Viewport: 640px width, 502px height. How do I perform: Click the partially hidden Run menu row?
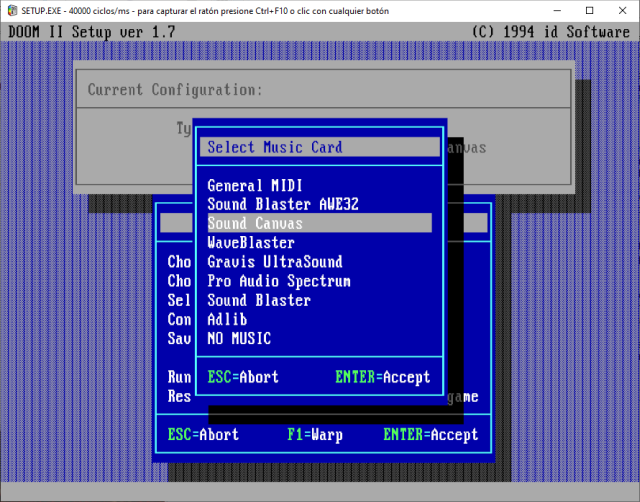(179, 377)
